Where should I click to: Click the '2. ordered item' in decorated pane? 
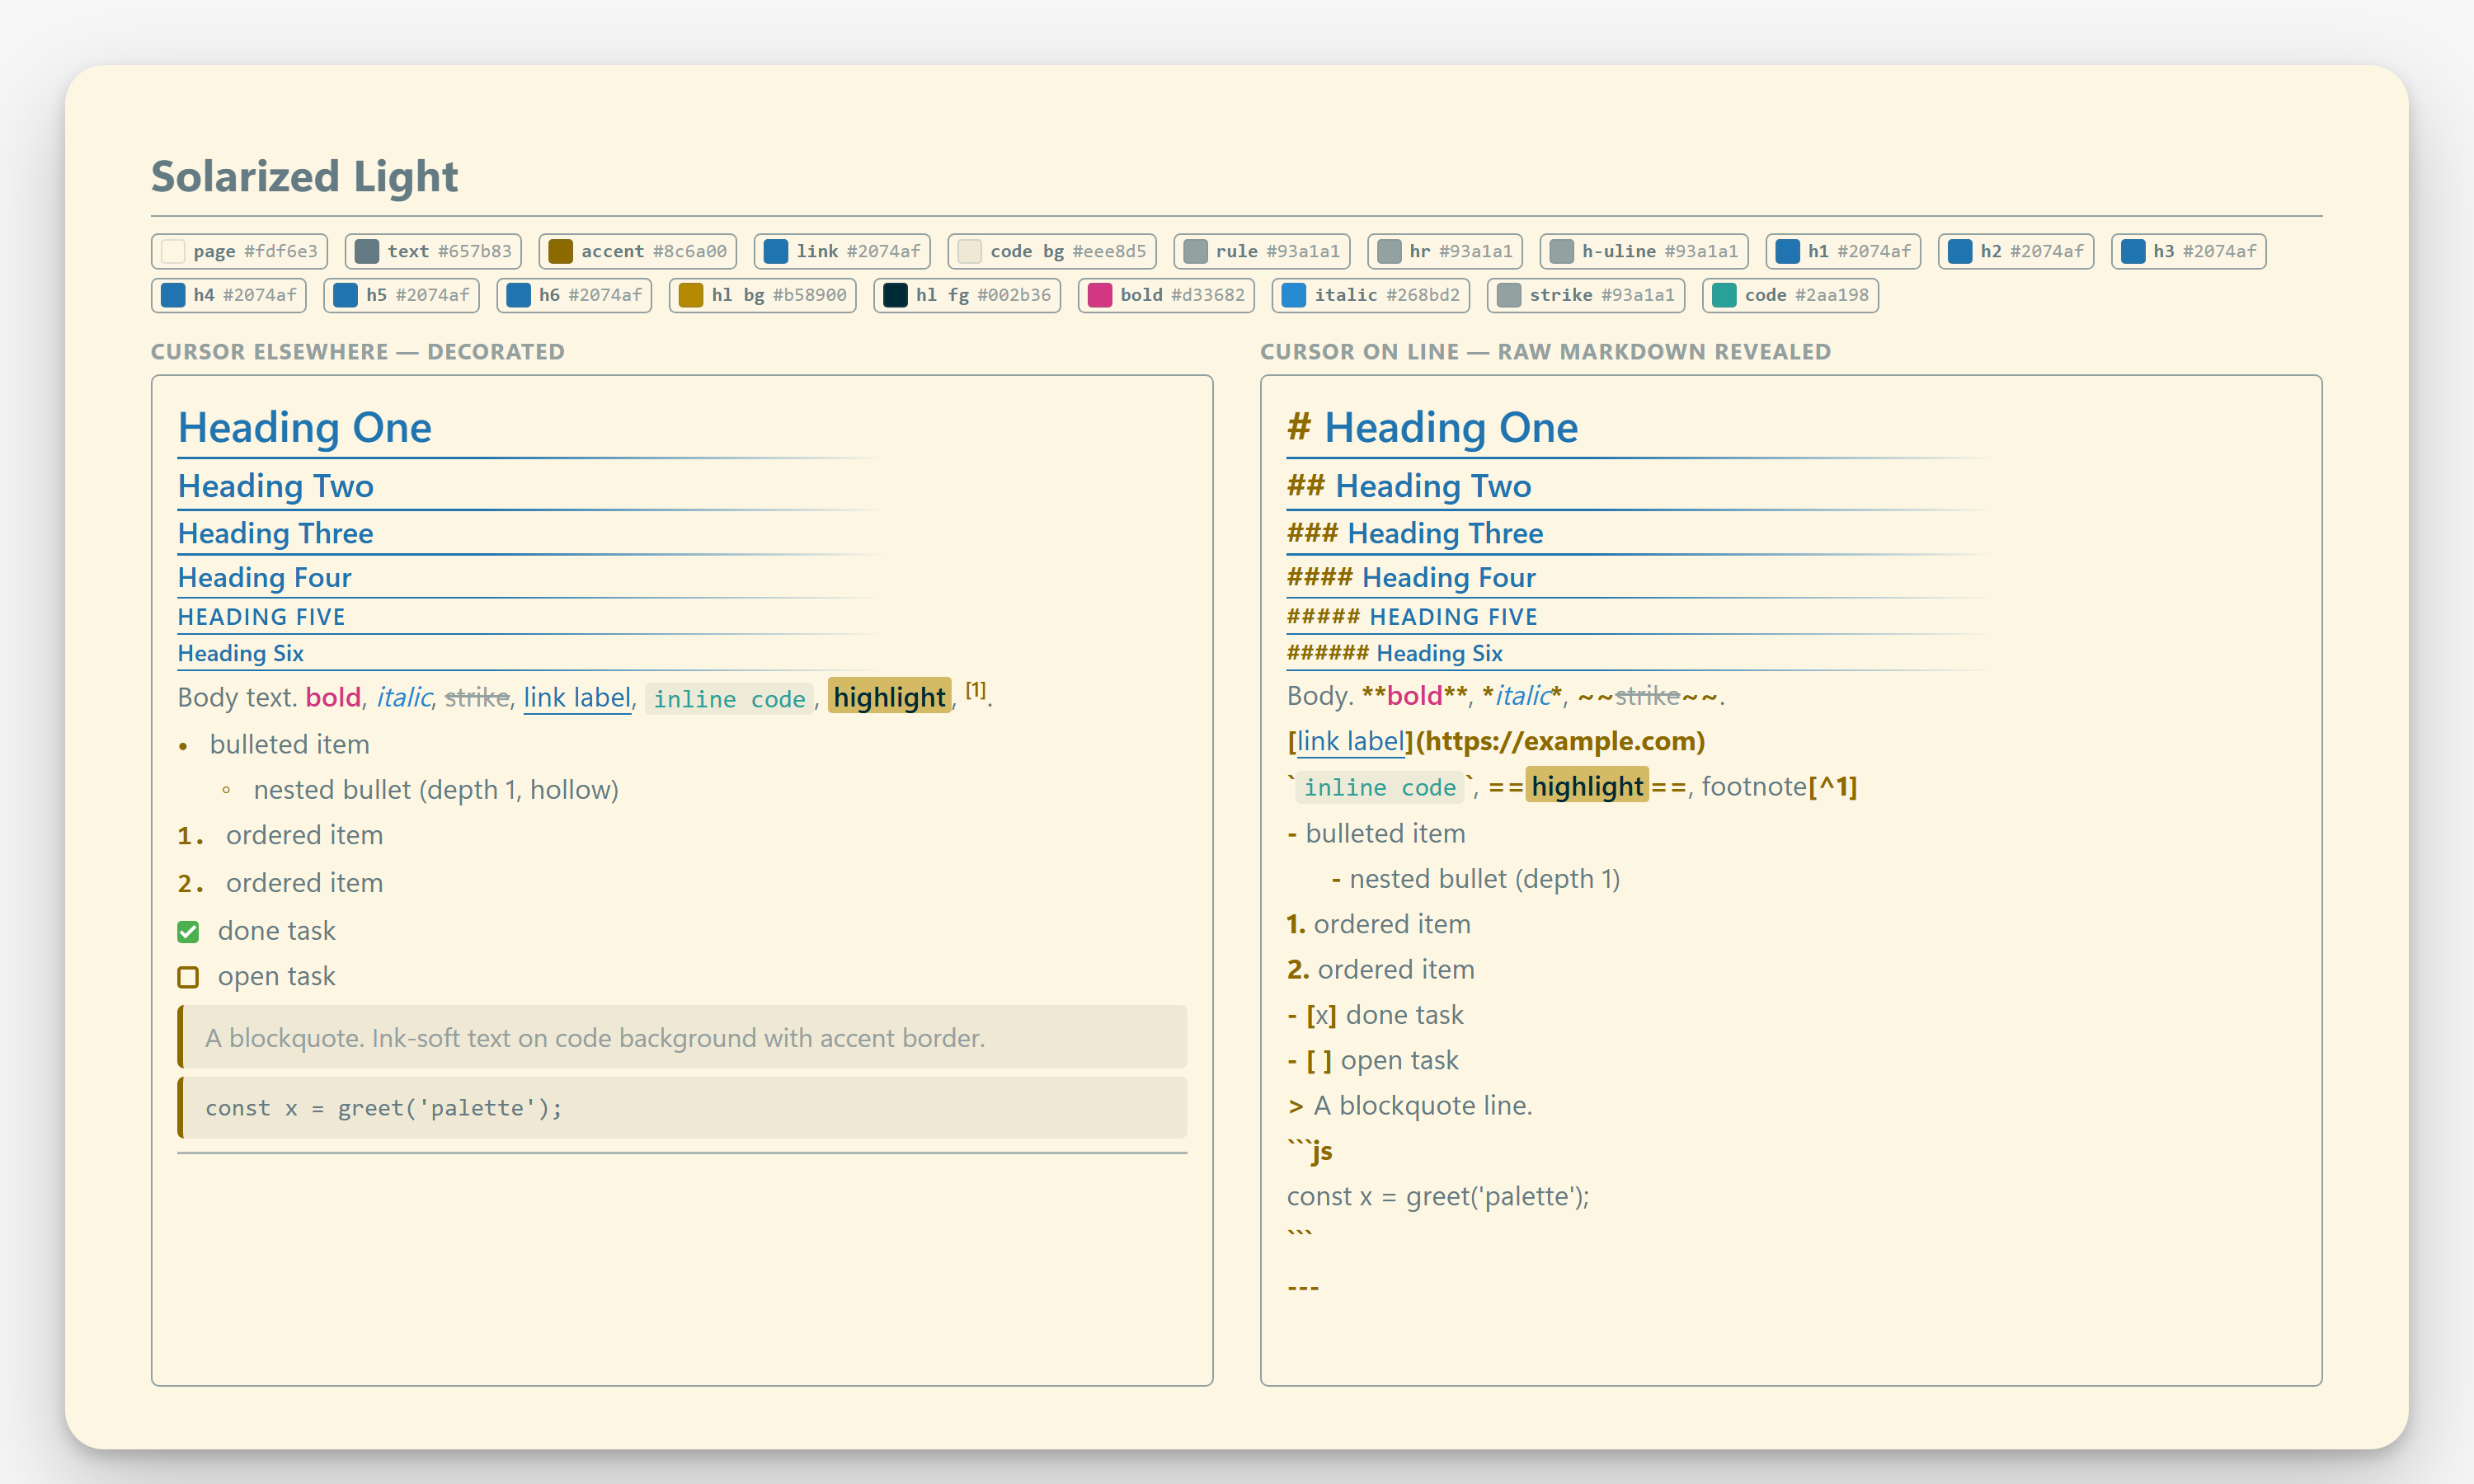pyautogui.click(x=281, y=883)
